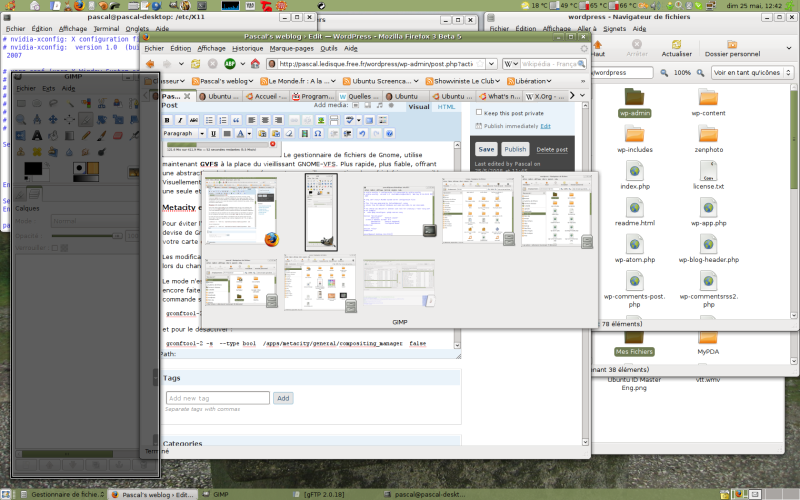This screenshot has width=800, height=500.
Task: Open the text color dropdown arrow beside A
Action: coord(249,134)
